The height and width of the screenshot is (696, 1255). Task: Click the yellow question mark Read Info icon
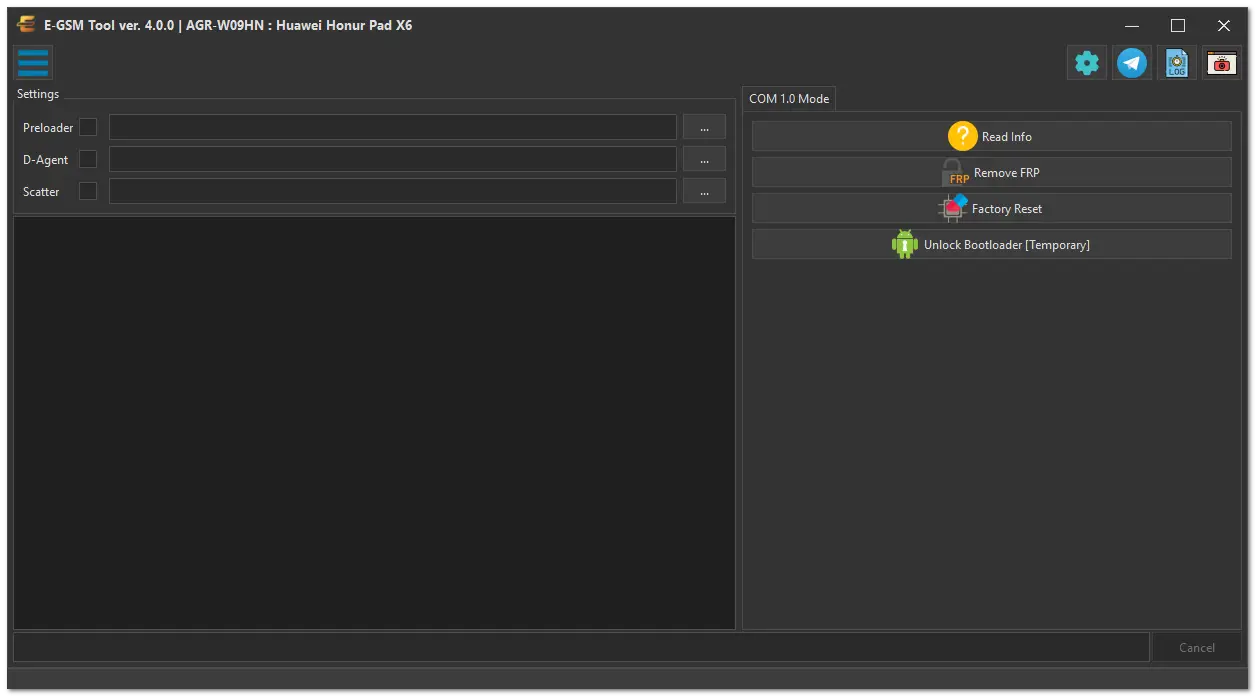(962, 136)
